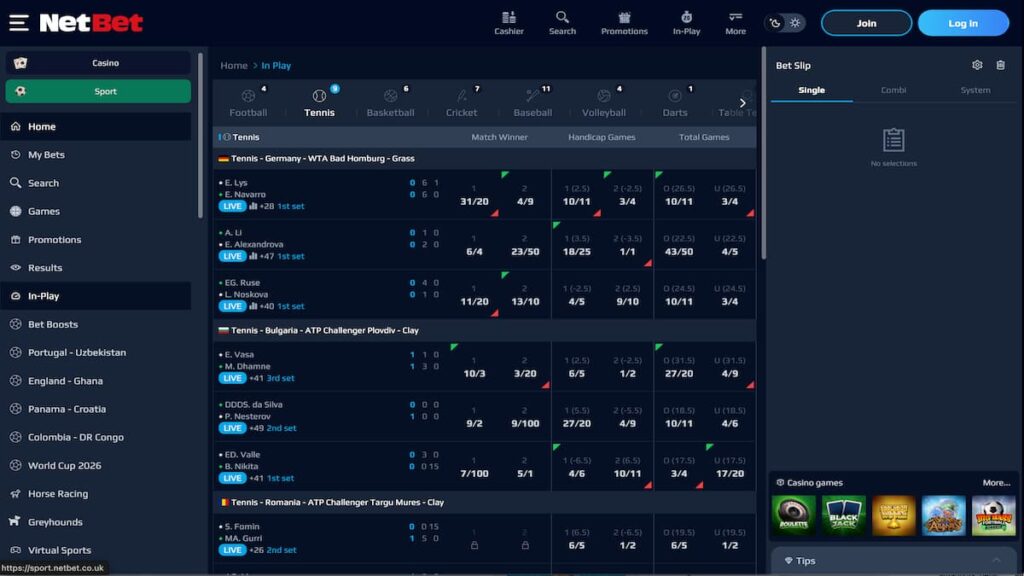The image size is (1024, 576).
Task: Collapse the WTA Bad Homburg Grass section
Action: click(x=485, y=159)
